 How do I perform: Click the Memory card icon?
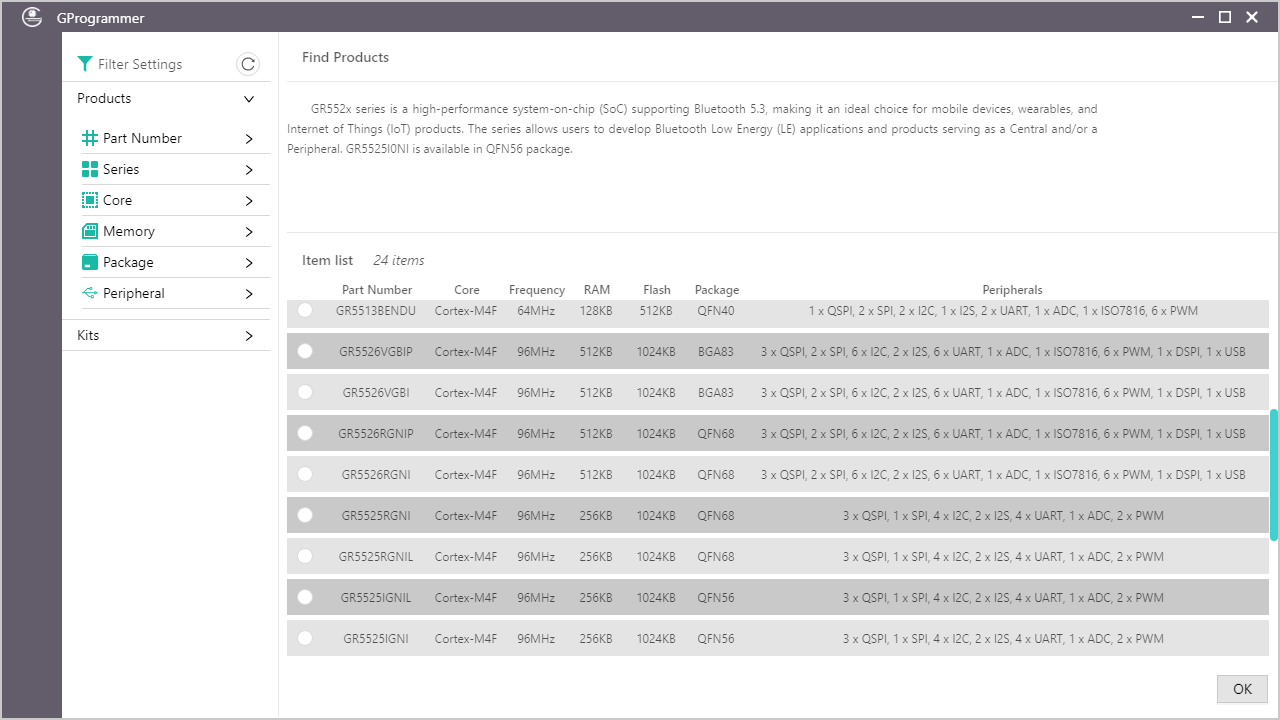tap(90, 231)
